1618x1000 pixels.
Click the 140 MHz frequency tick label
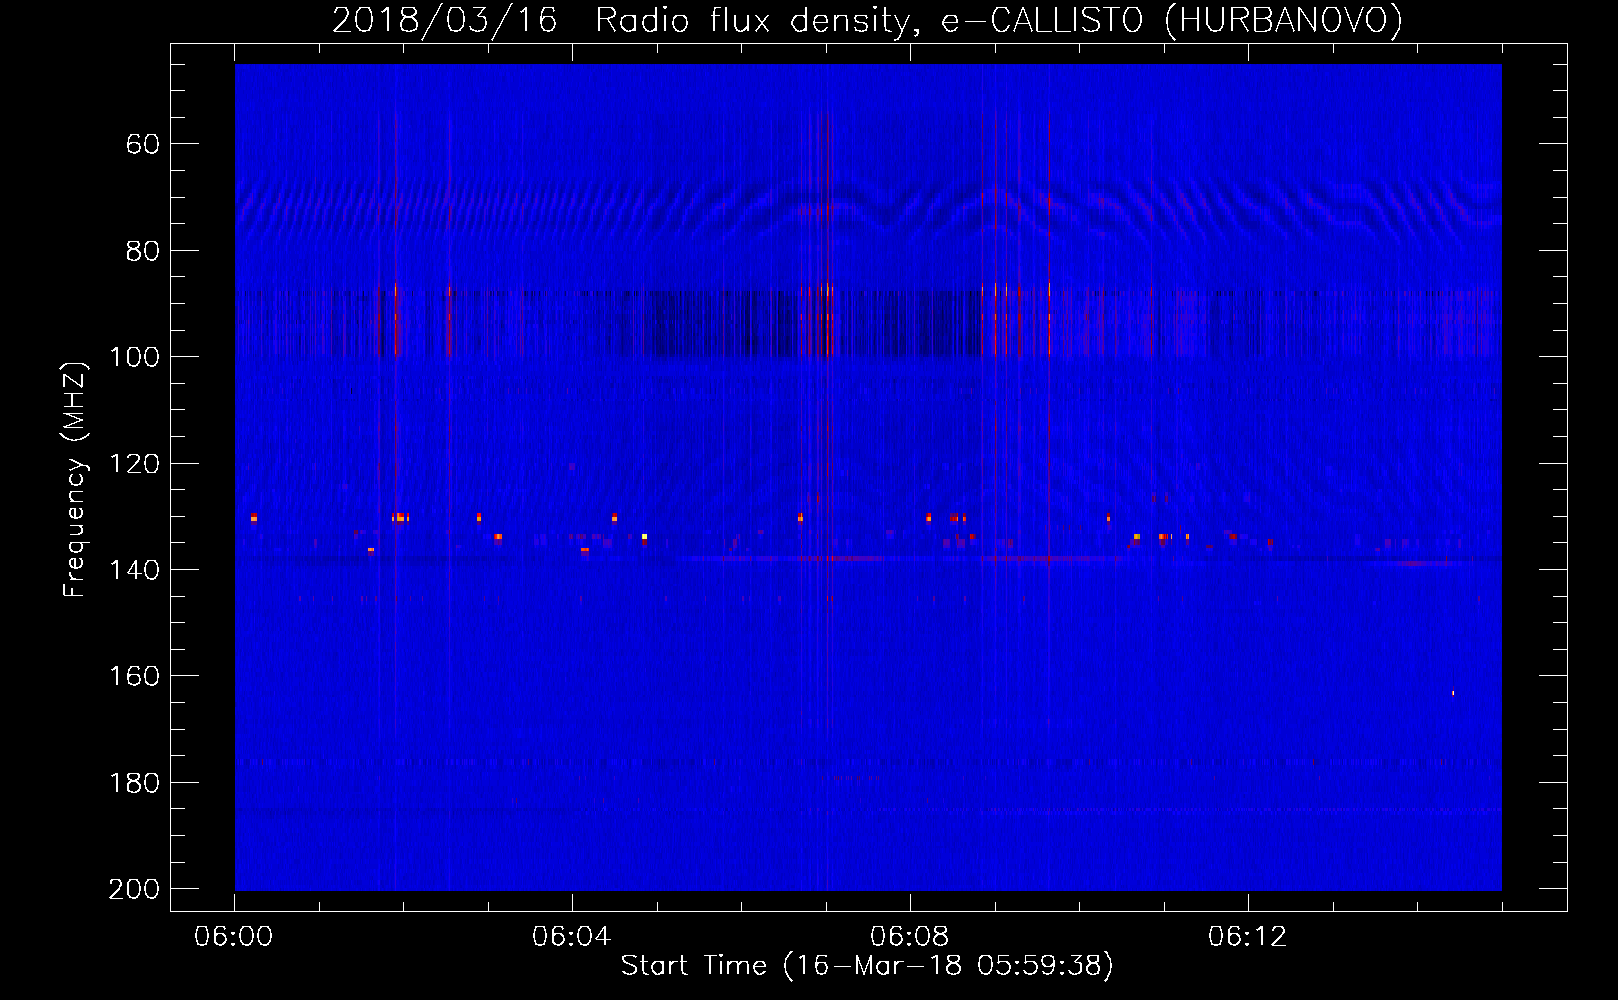point(134,570)
